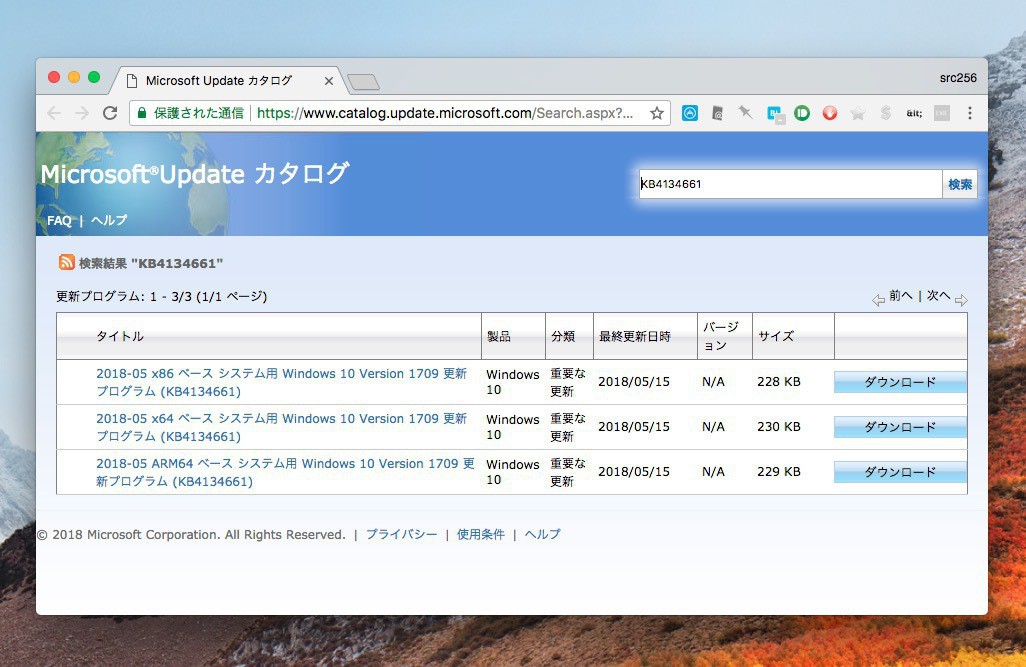
Task: Reload the current page
Action: point(110,113)
